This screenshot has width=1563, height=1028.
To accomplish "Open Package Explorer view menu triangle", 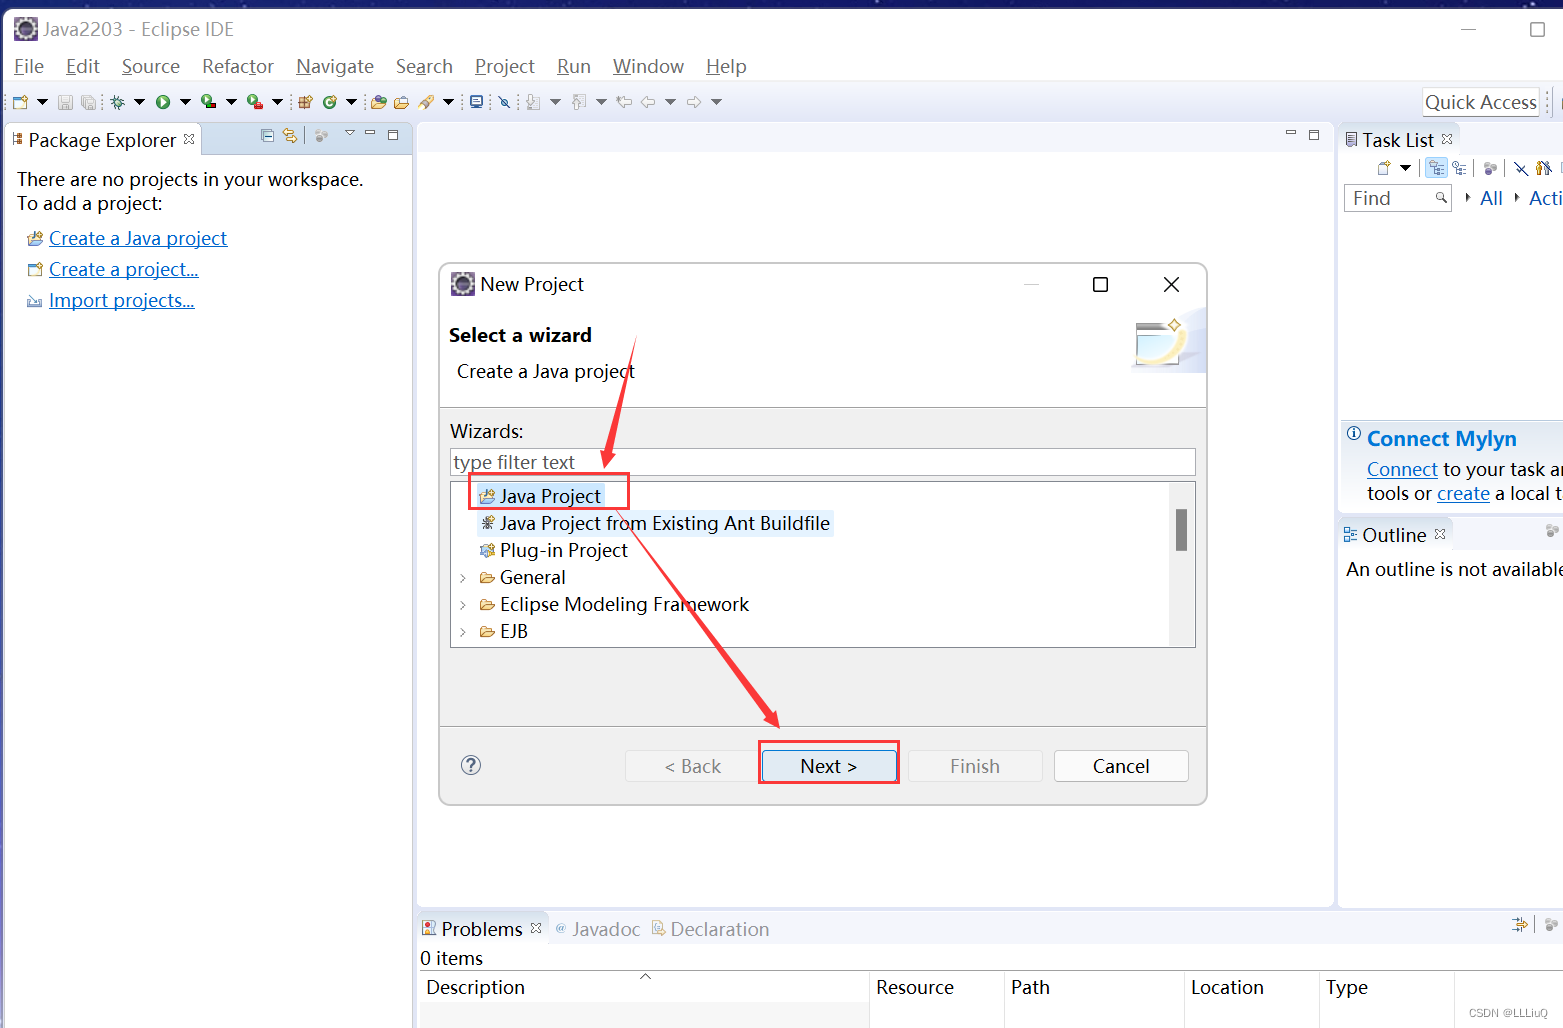I will 349,133.
